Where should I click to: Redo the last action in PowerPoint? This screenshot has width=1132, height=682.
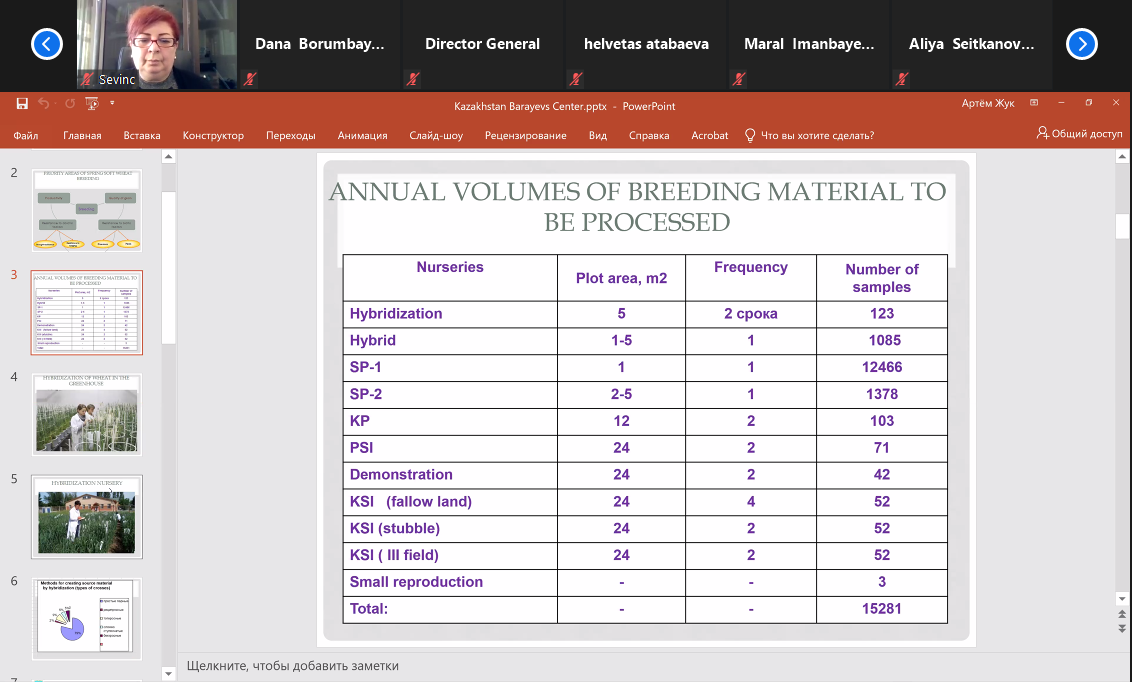pyautogui.click(x=70, y=104)
